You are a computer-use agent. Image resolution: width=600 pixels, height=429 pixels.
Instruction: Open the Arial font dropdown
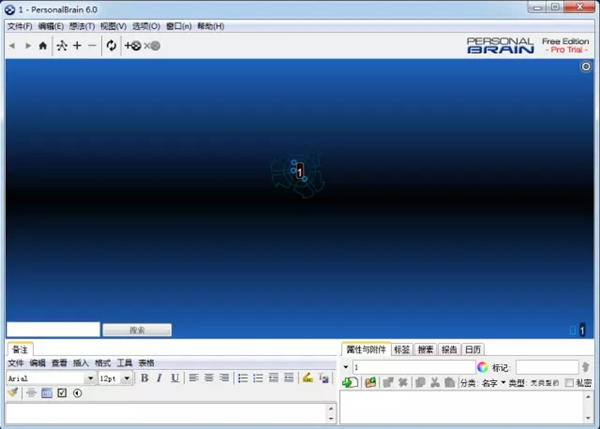pos(90,379)
